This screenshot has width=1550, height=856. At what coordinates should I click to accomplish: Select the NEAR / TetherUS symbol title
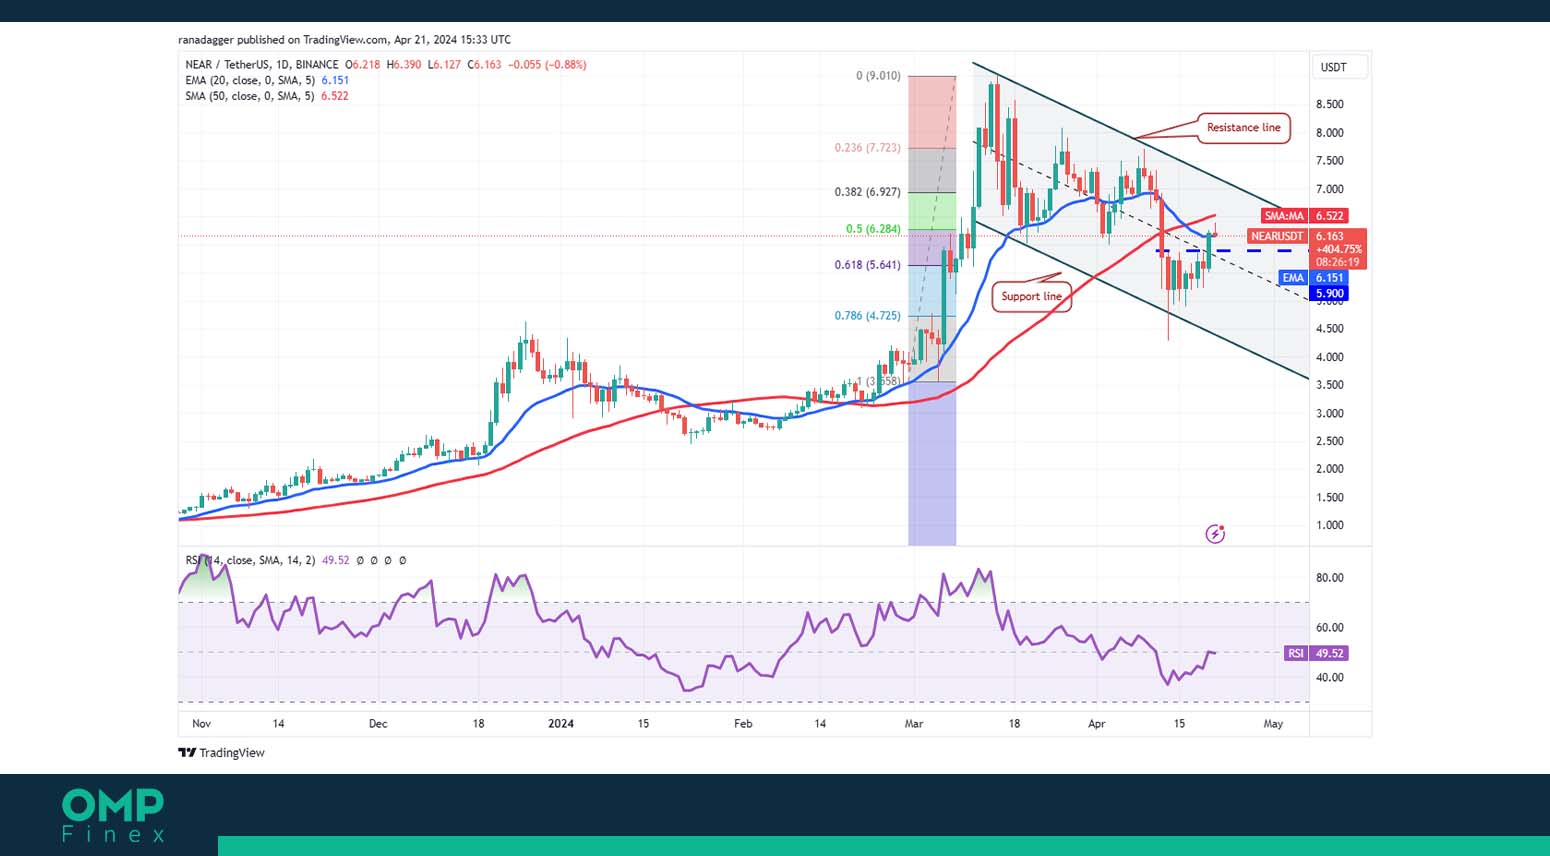pyautogui.click(x=262, y=65)
